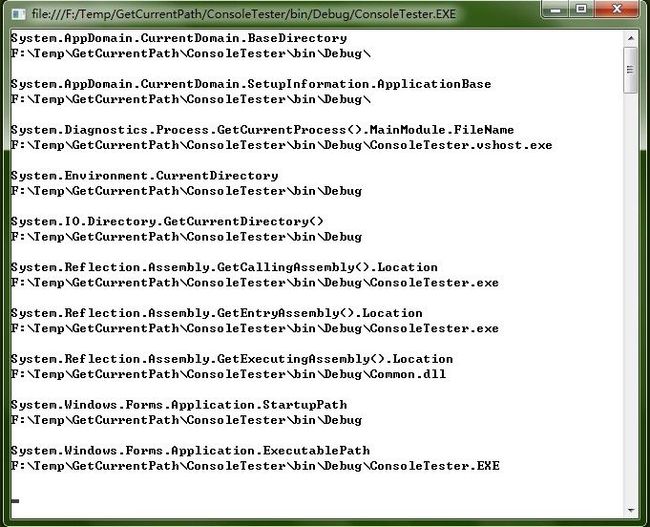Click the window title bar path text
This screenshot has width=650, height=527.
244,14
